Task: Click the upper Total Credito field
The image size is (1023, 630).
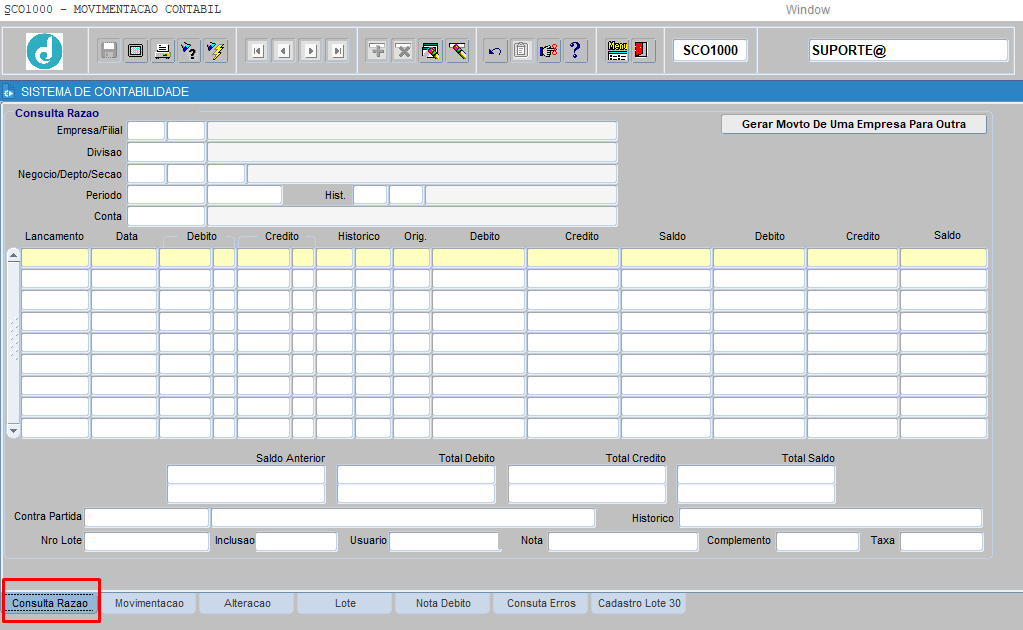Action: (x=587, y=475)
